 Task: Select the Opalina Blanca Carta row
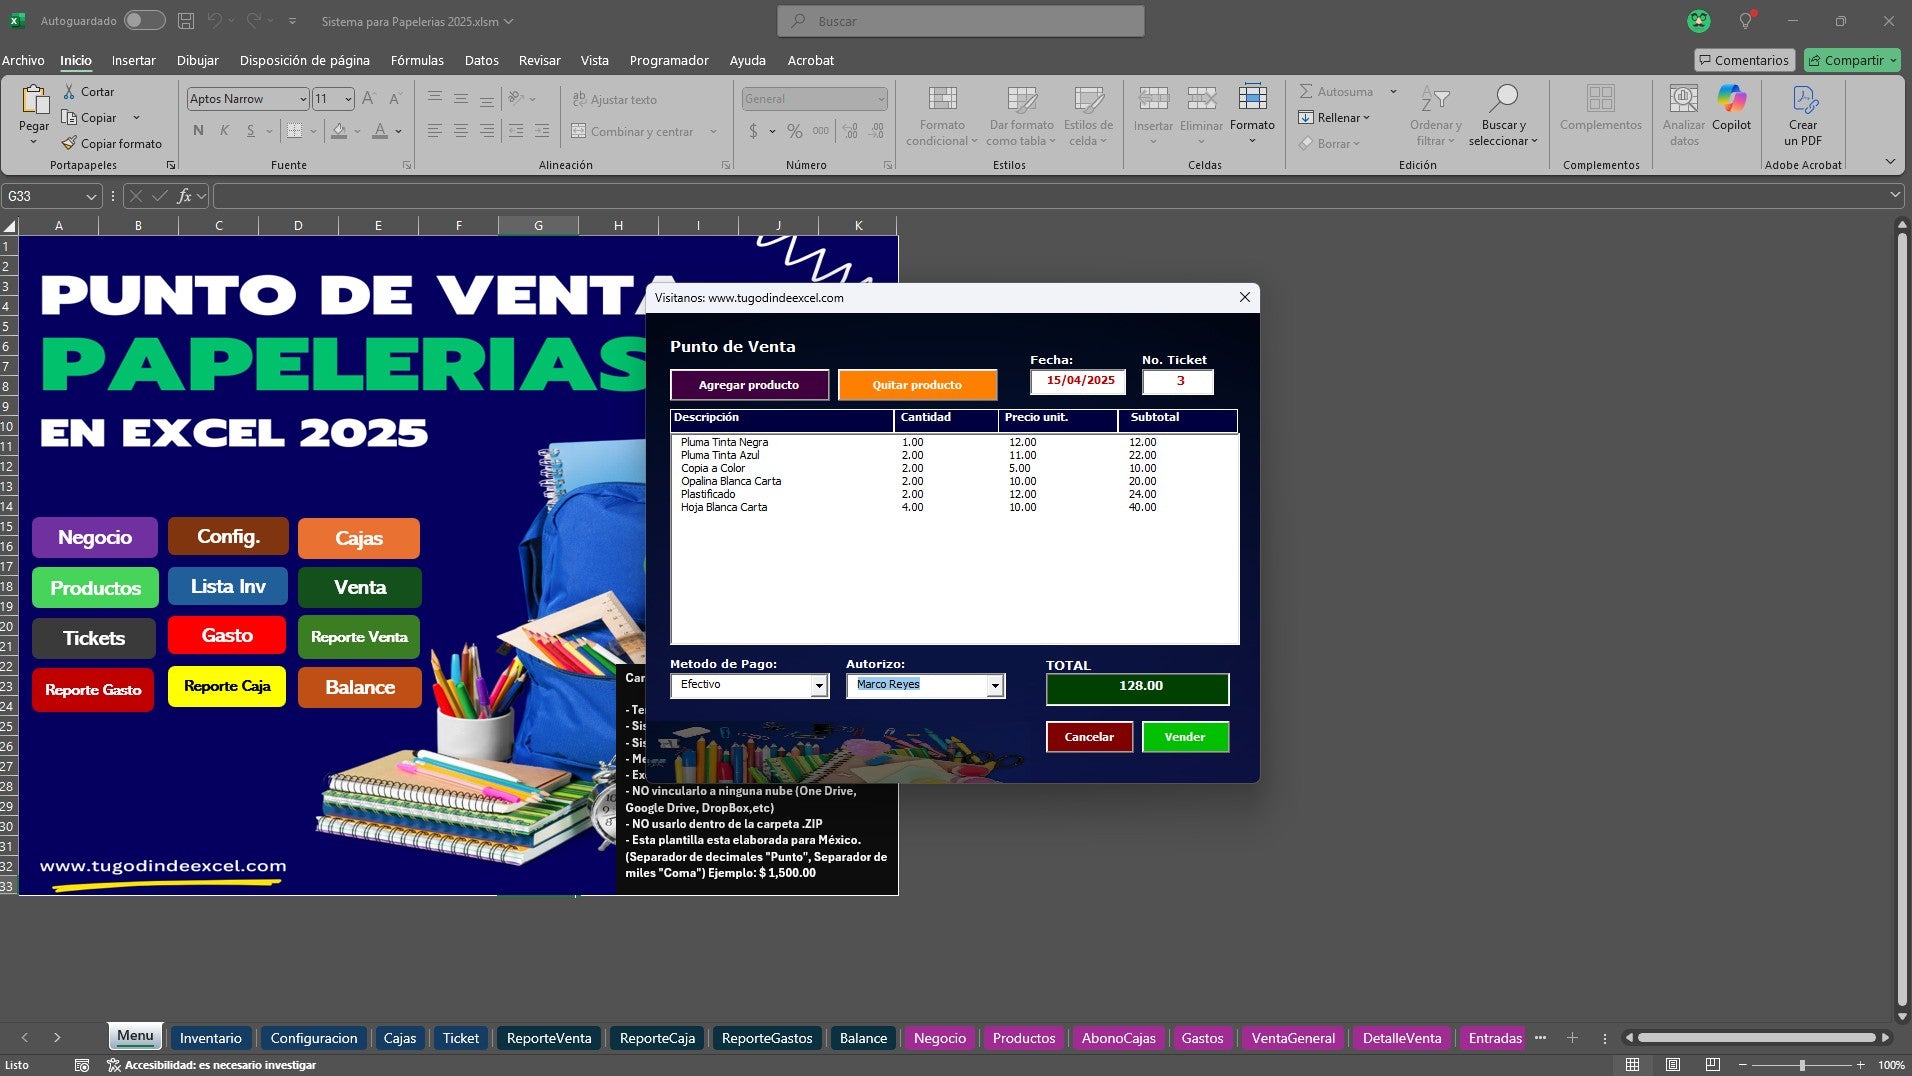(x=954, y=481)
